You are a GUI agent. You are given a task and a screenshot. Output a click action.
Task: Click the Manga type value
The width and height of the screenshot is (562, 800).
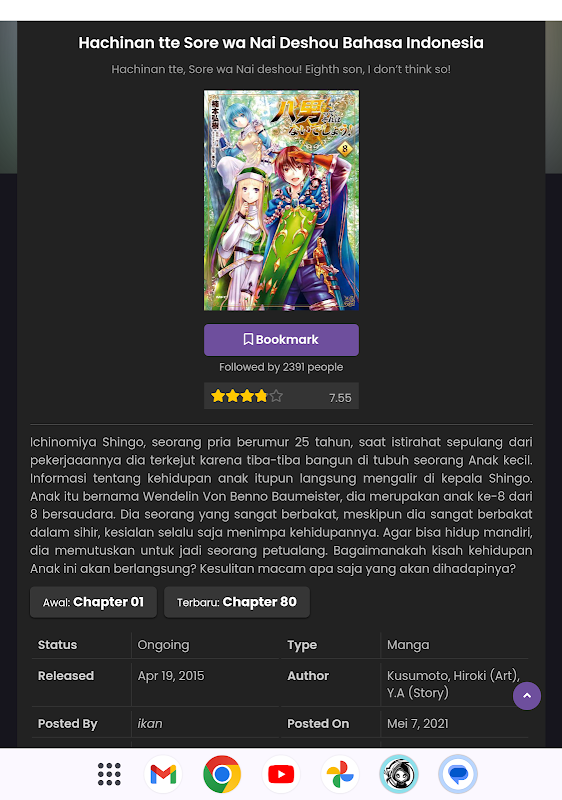click(408, 645)
